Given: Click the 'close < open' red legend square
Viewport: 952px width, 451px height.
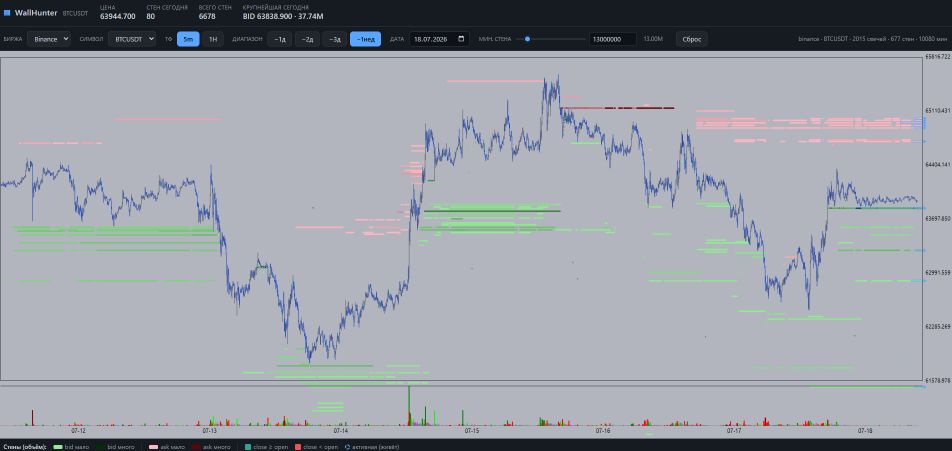Looking at the screenshot, I should [x=298, y=447].
